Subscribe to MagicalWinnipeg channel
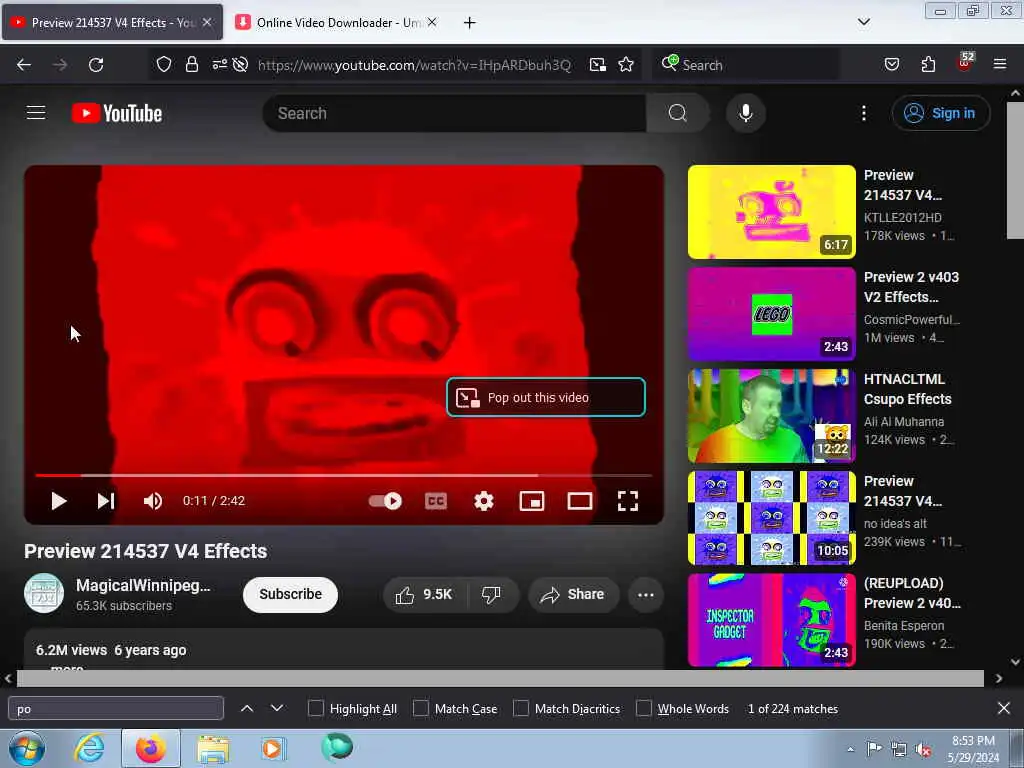This screenshot has width=1024, height=768. pos(291,594)
